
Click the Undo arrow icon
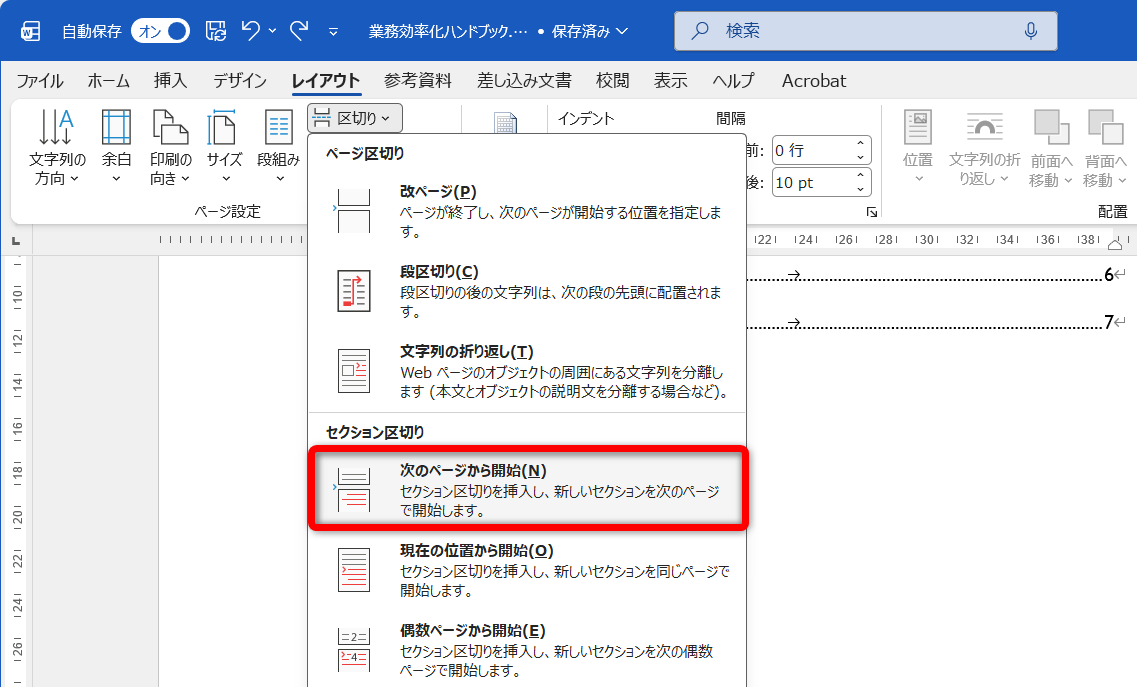(x=251, y=30)
